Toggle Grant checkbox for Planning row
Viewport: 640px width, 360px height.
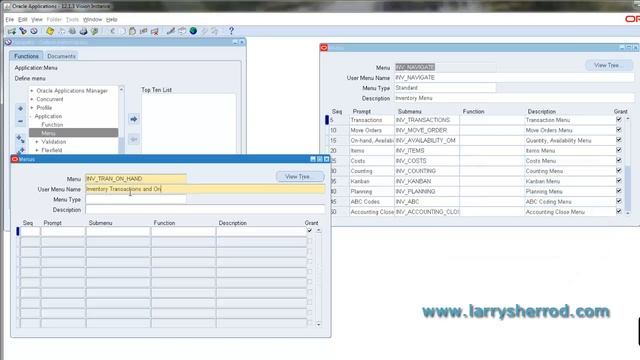[619, 191]
